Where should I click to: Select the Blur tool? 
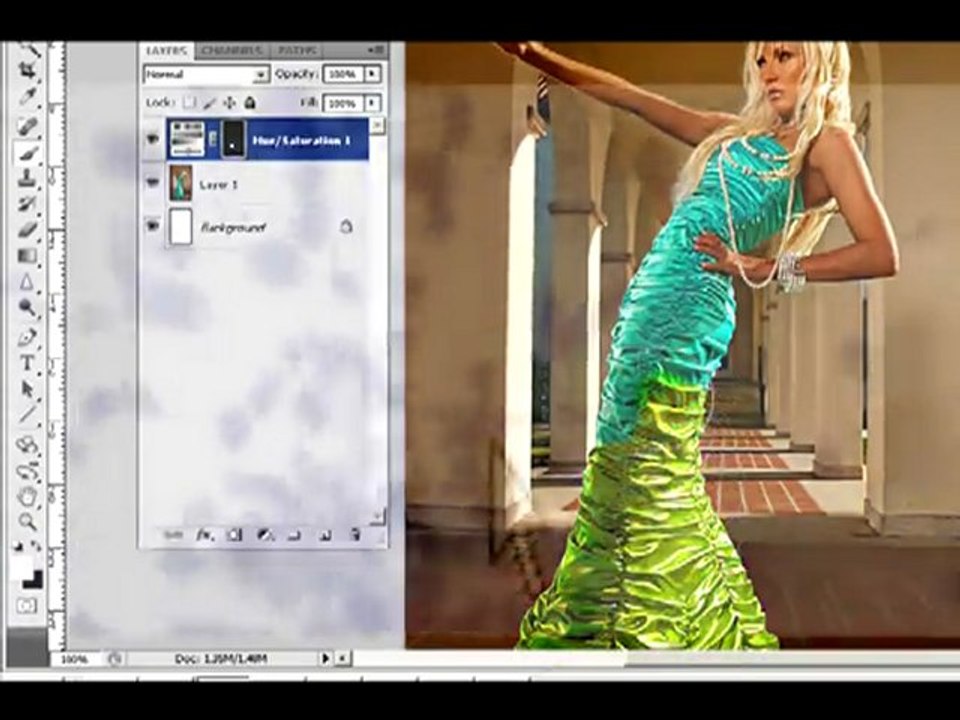[28, 282]
